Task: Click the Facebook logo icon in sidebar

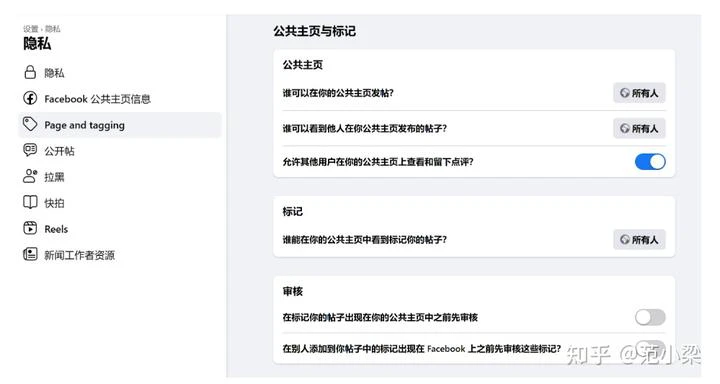Action: tap(30, 98)
